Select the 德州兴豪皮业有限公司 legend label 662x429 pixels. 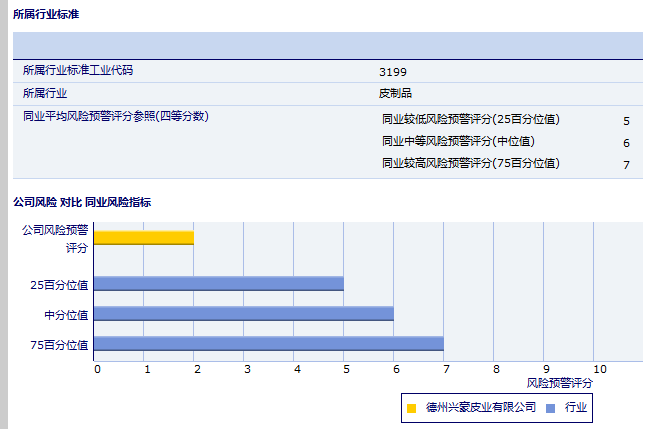pyautogui.click(x=480, y=408)
